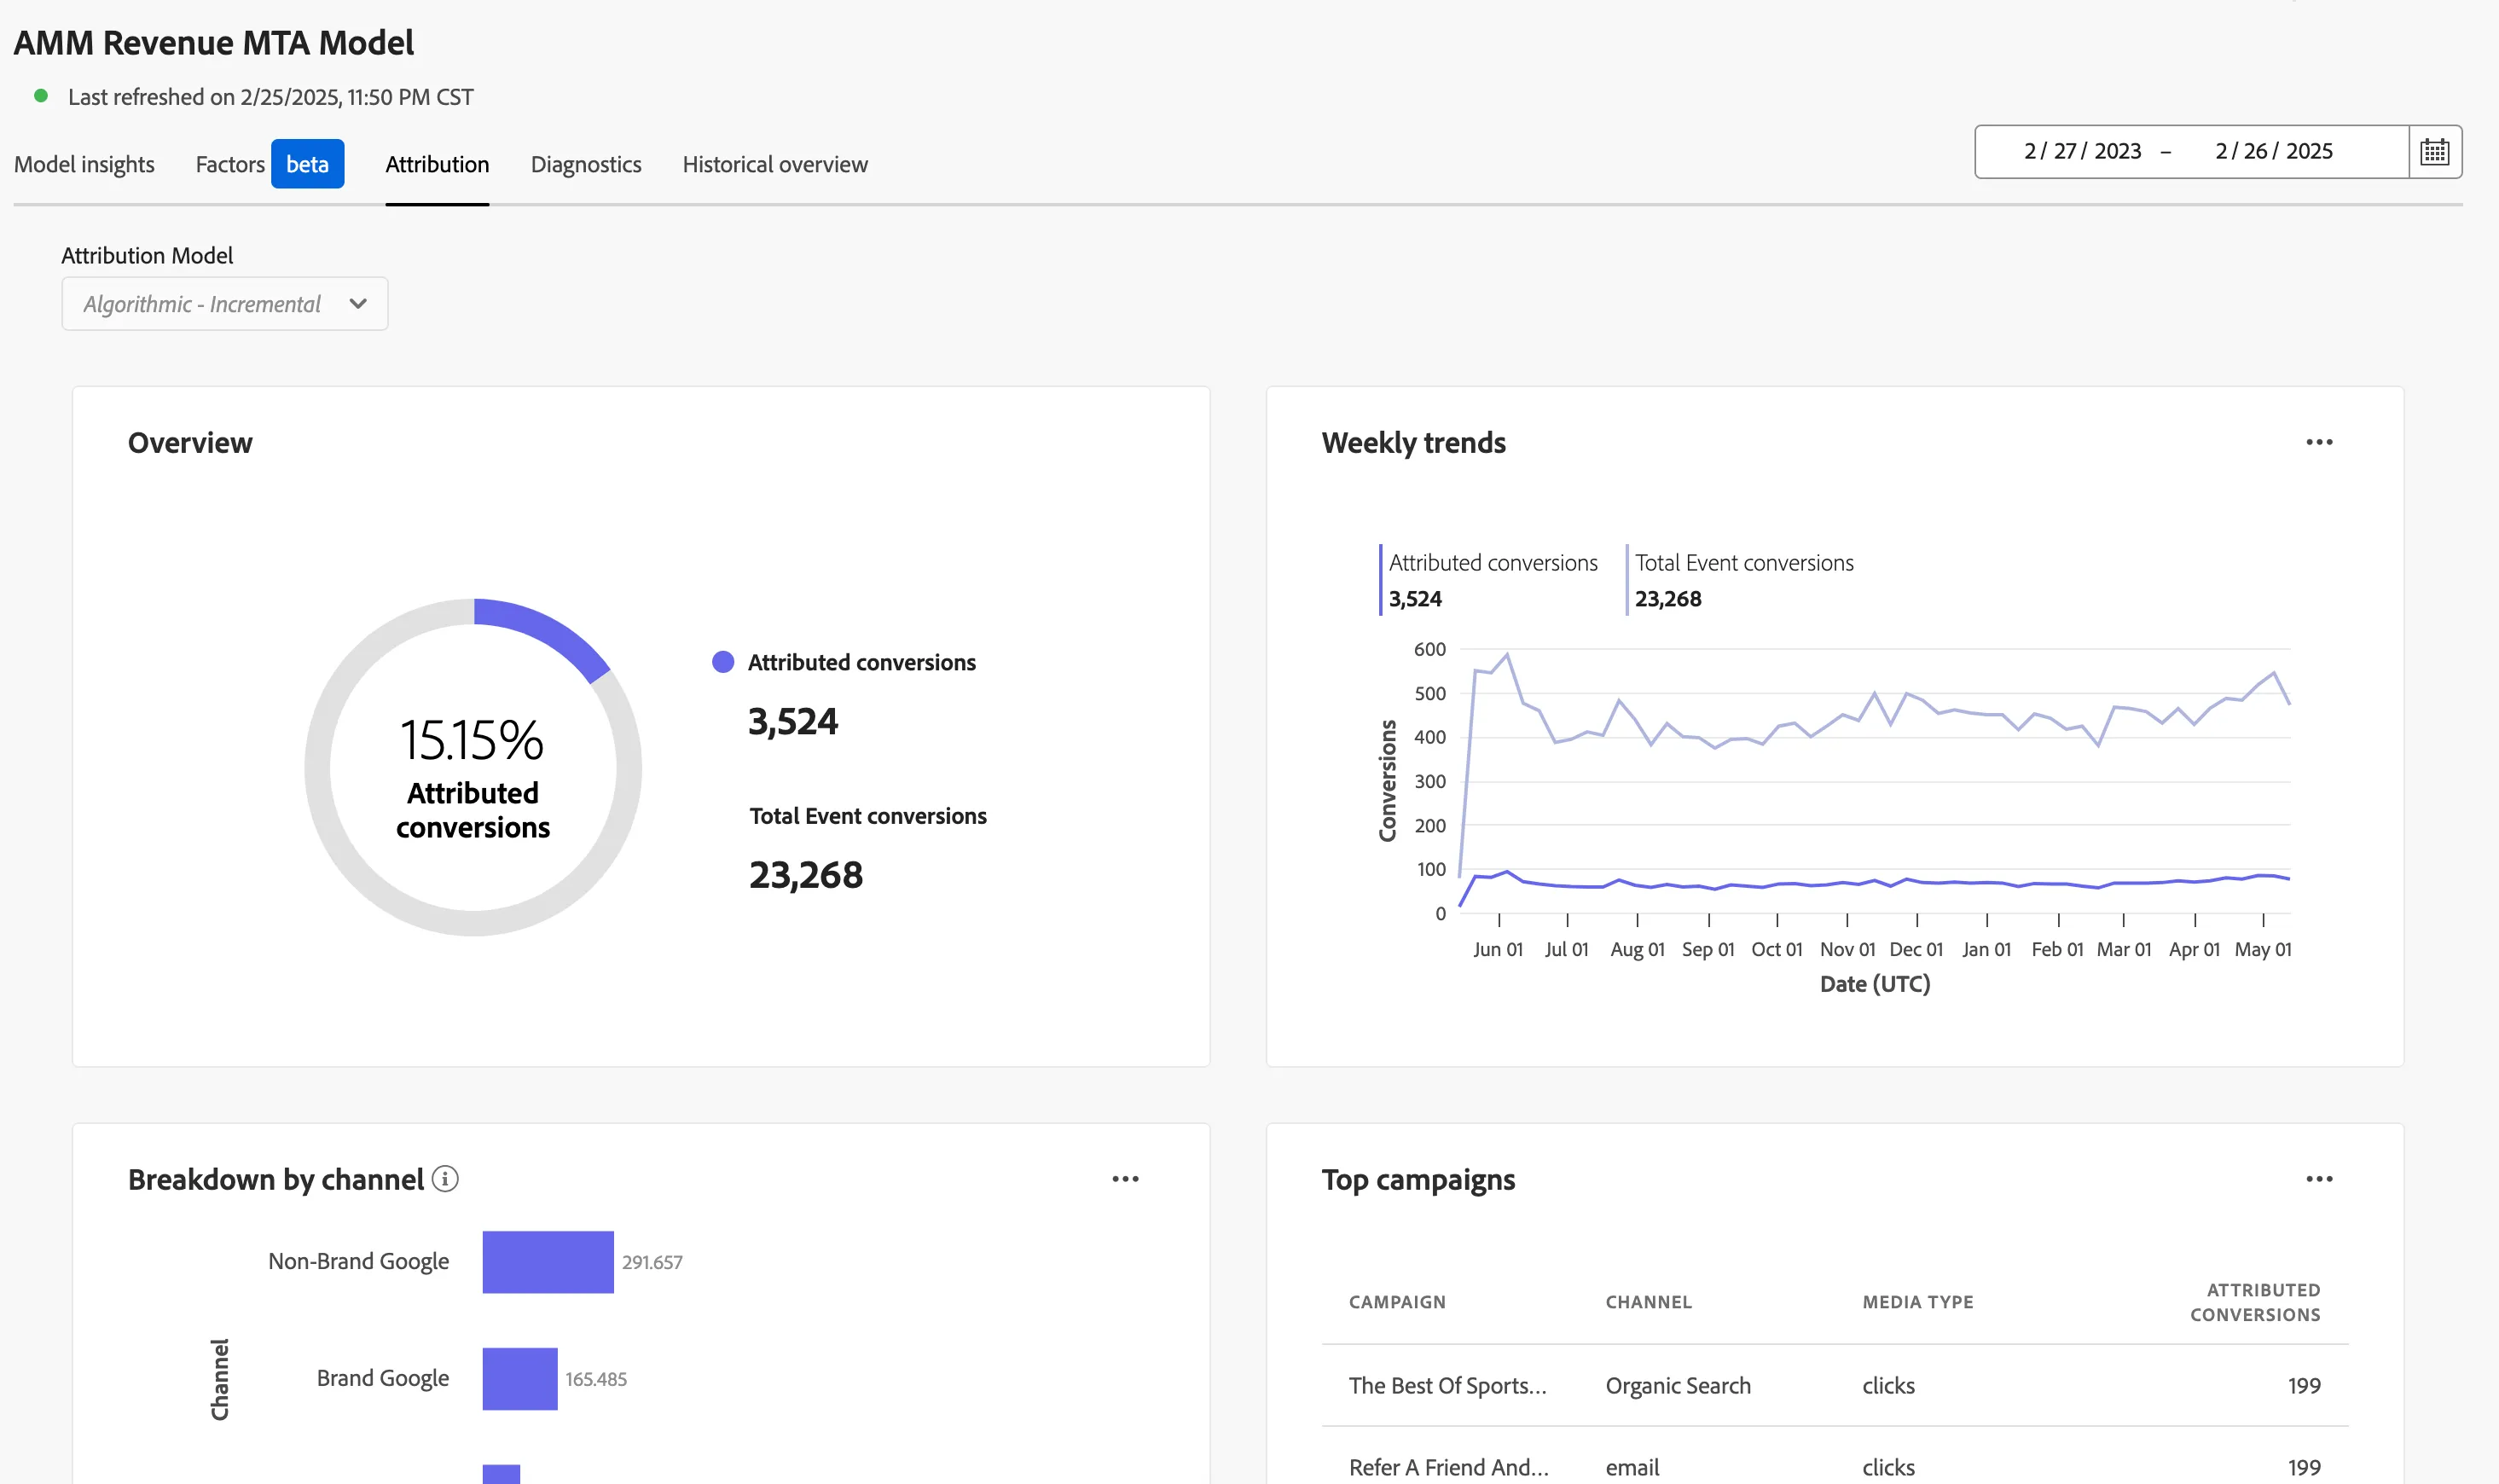2499x1484 pixels.
Task: Click the Brand Google bar
Action: tap(520, 1379)
